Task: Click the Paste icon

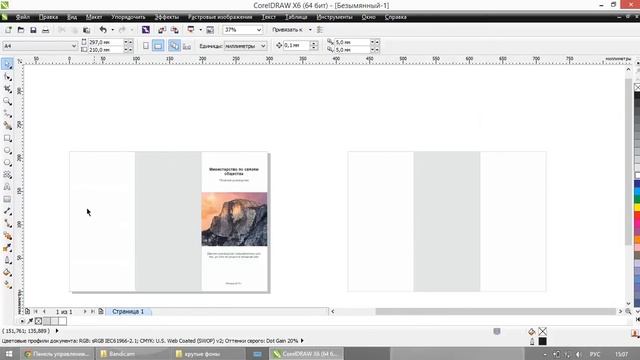Action: (x=87, y=30)
